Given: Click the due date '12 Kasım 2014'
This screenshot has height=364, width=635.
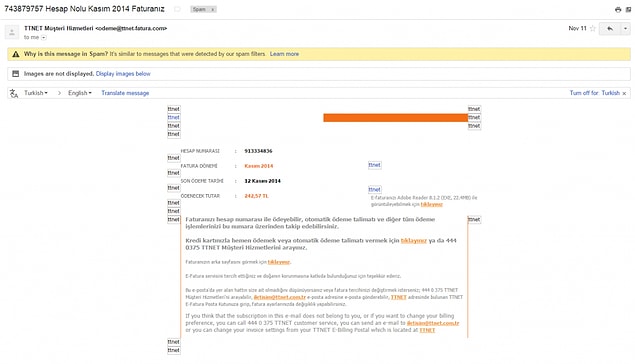Looking at the screenshot, I should pyautogui.click(x=262, y=181).
